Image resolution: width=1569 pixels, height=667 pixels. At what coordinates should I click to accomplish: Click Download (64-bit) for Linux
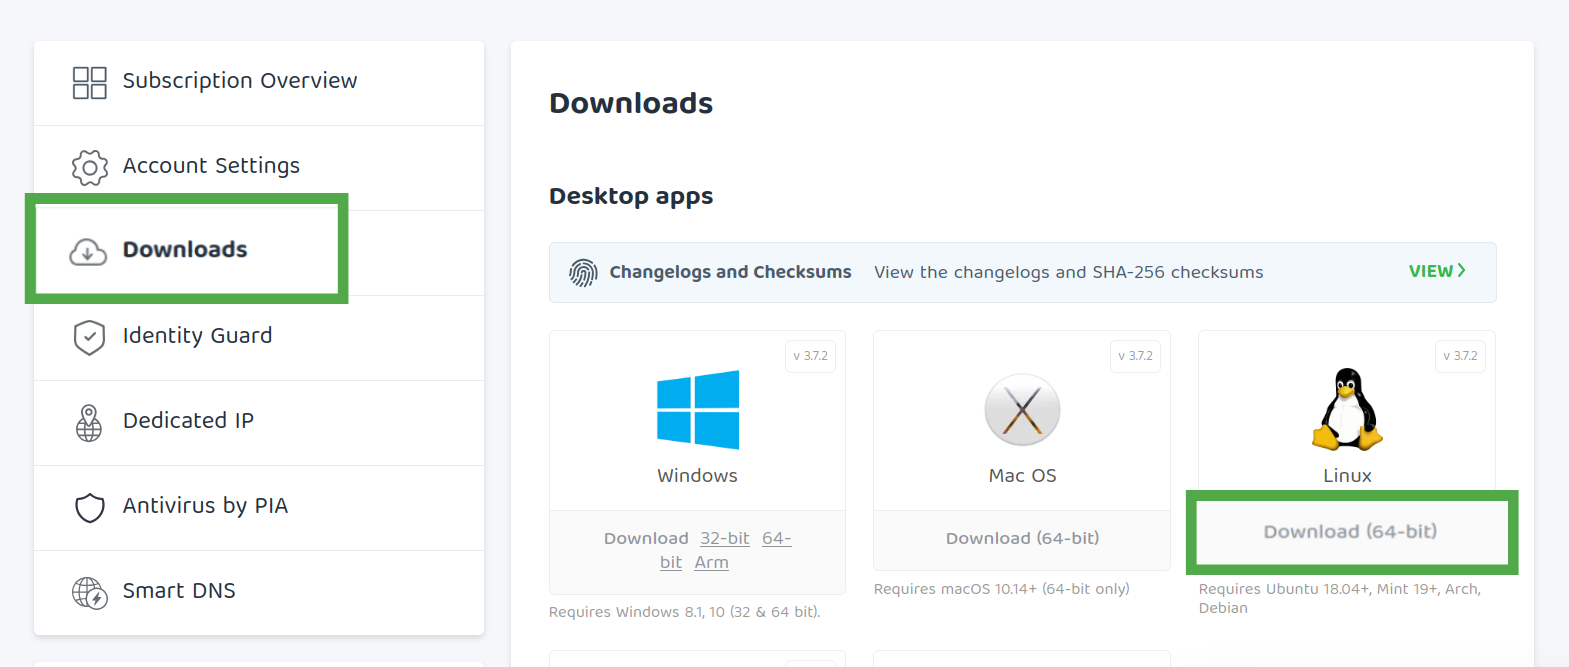pyautogui.click(x=1350, y=531)
